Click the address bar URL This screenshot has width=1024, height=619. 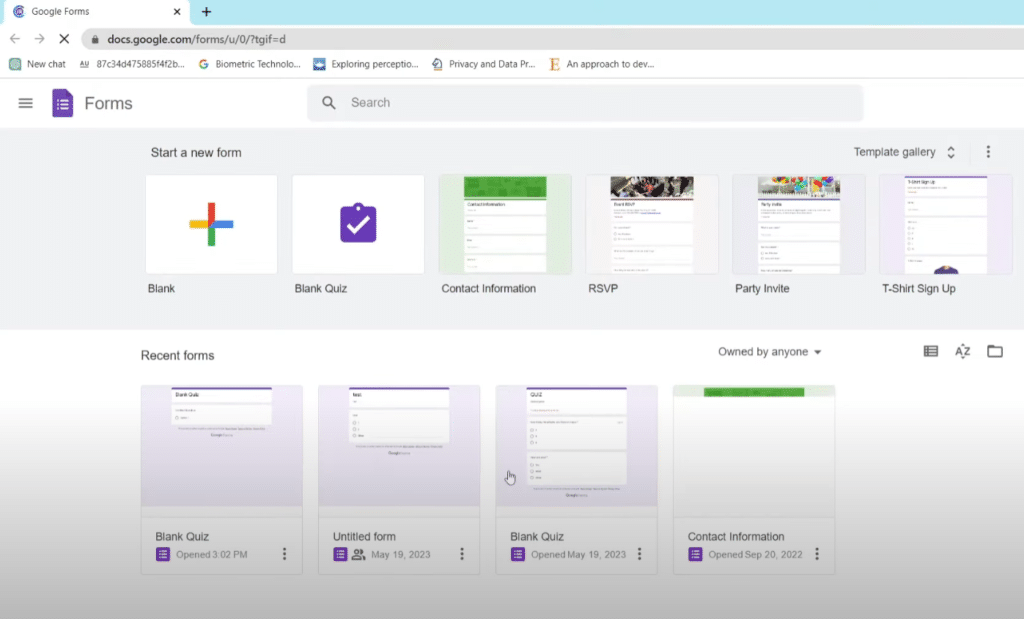tap(197, 39)
